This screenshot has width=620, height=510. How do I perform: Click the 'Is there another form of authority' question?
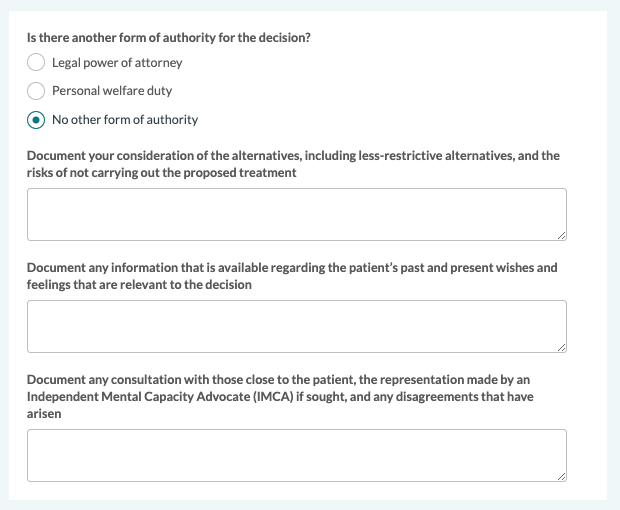tap(168, 37)
